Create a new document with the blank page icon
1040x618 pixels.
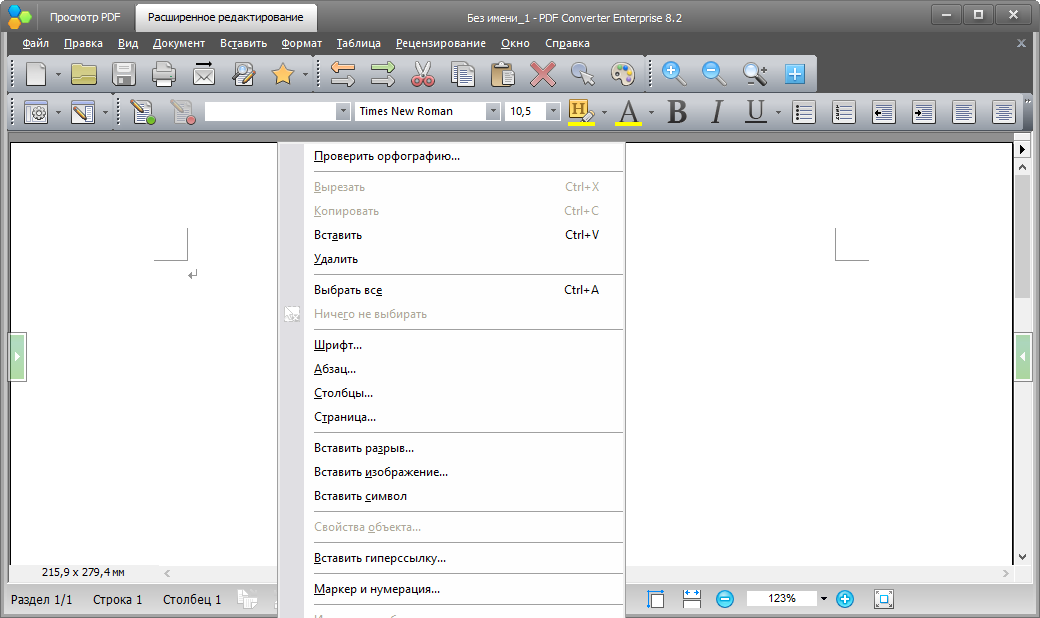click(x=36, y=74)
